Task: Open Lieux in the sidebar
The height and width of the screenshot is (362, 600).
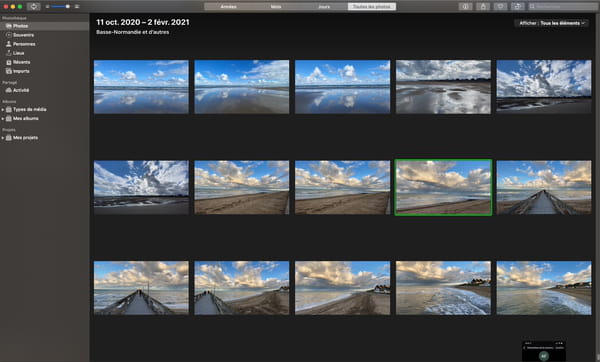Action: coord(44,53)
